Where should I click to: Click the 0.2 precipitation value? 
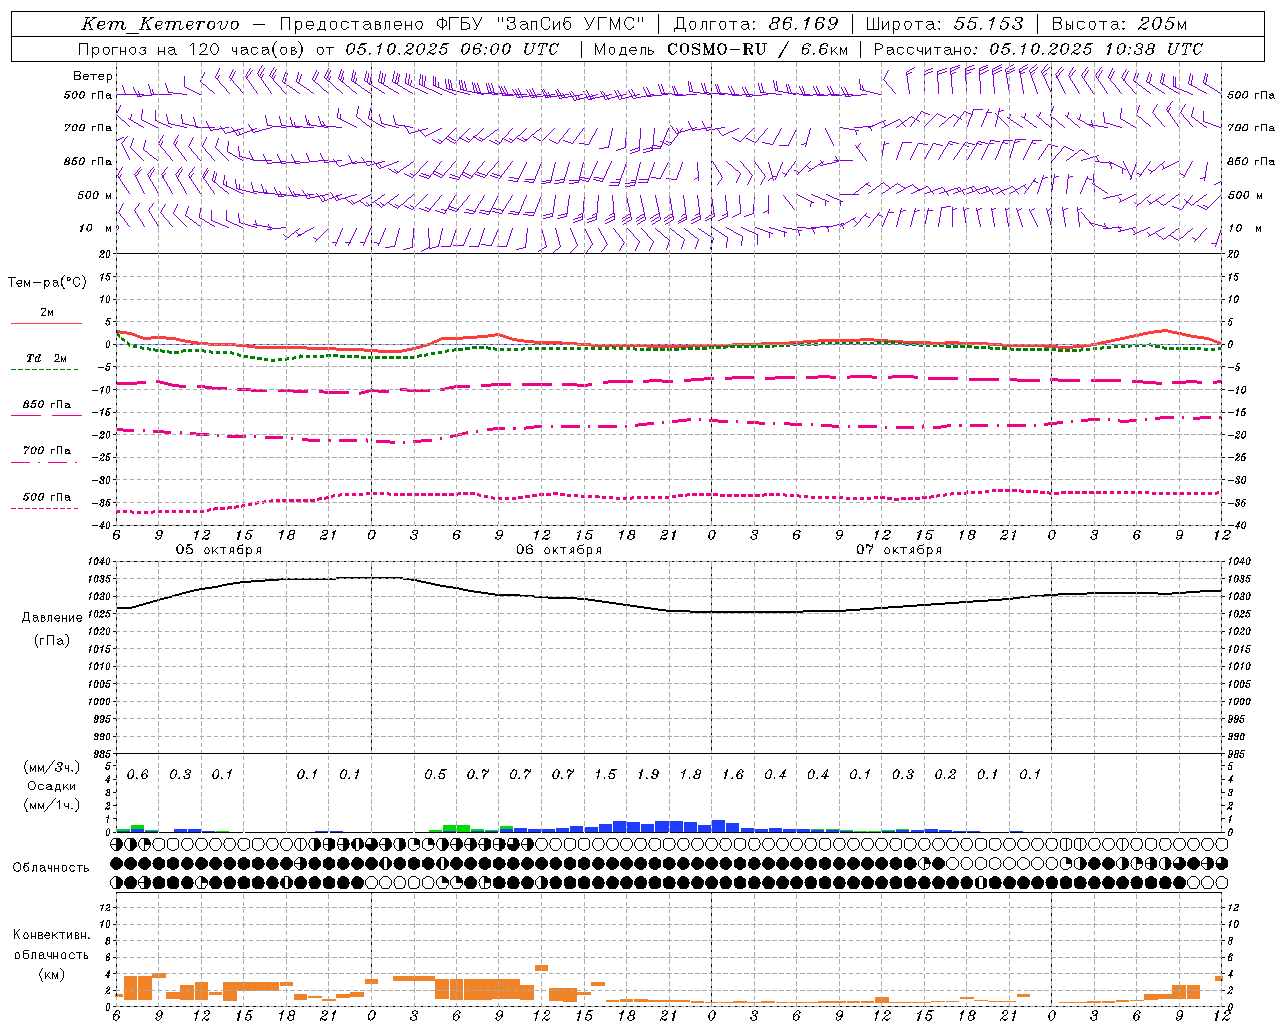(x=945, y=775)
